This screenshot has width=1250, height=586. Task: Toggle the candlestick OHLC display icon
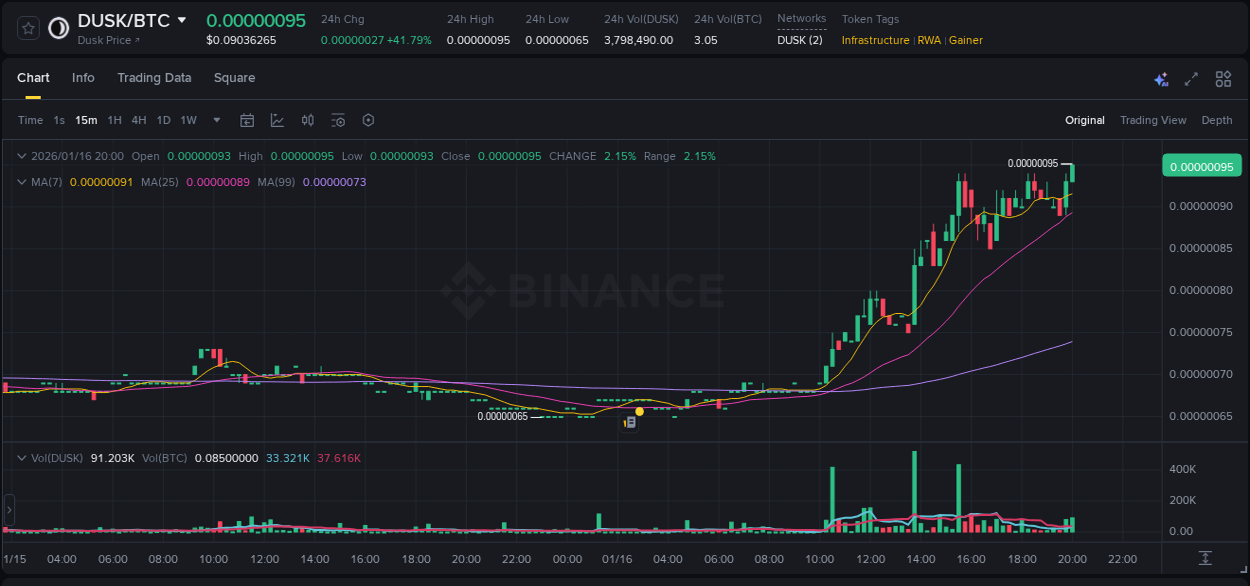[307, 120]
